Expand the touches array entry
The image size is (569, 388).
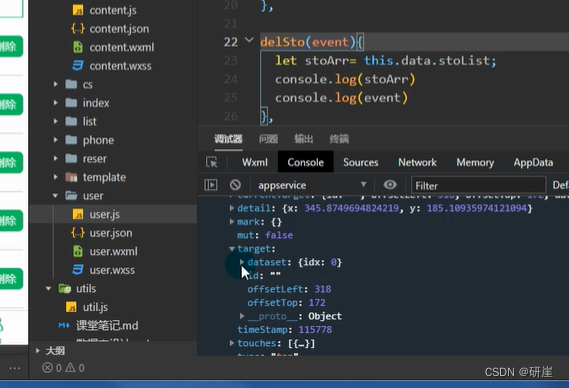point(232,343)
